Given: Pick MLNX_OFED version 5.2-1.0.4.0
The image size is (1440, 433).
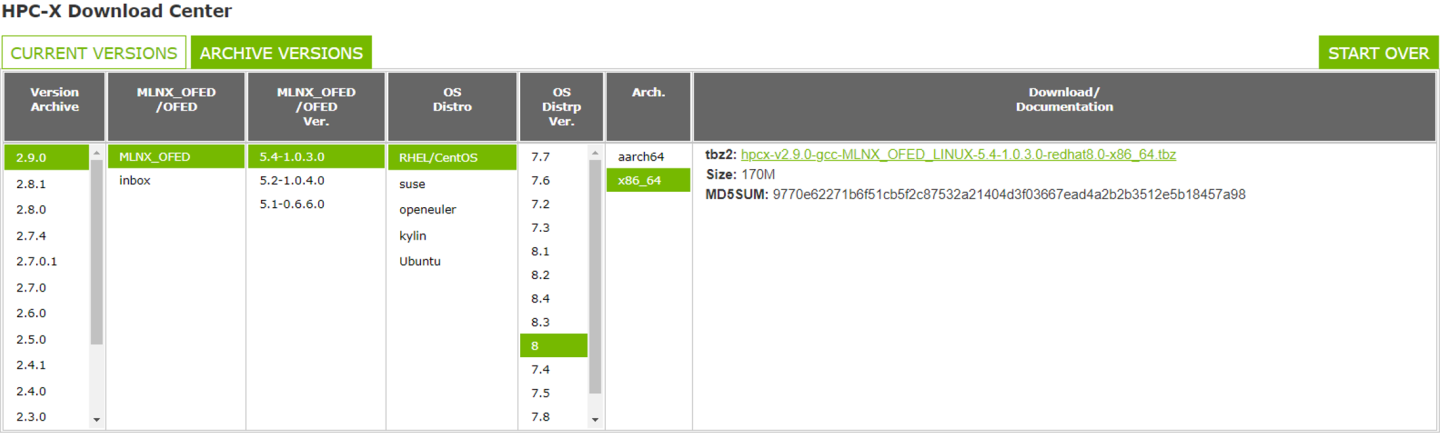Looking at the screenshot, I should pos(291,181).
